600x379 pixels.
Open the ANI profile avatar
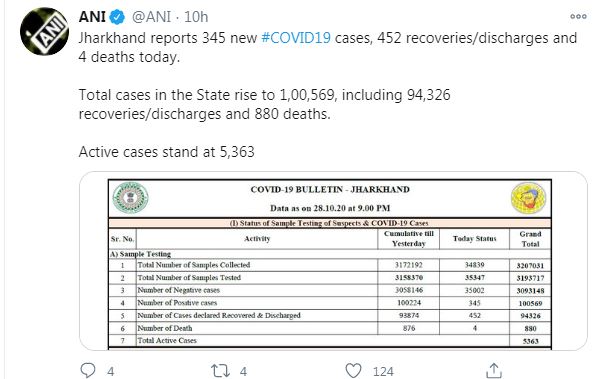44,31
